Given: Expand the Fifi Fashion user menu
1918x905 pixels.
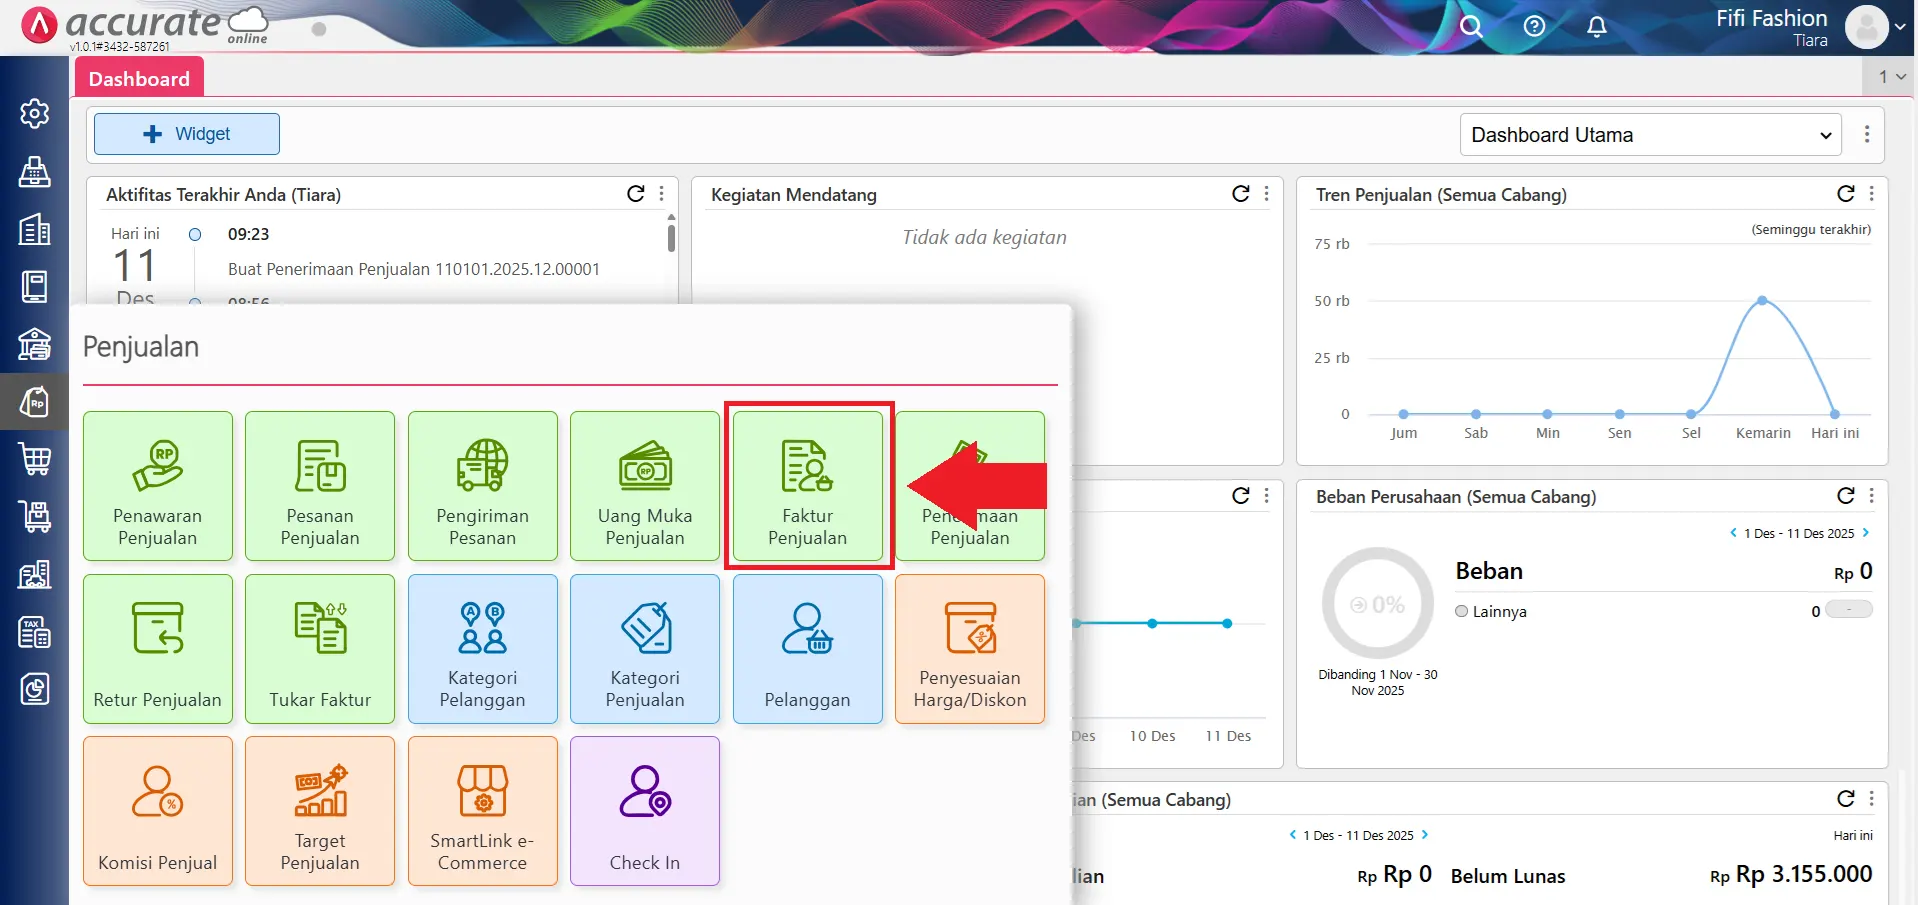Looking at the screenshot, I should (x=1899, y=27).
